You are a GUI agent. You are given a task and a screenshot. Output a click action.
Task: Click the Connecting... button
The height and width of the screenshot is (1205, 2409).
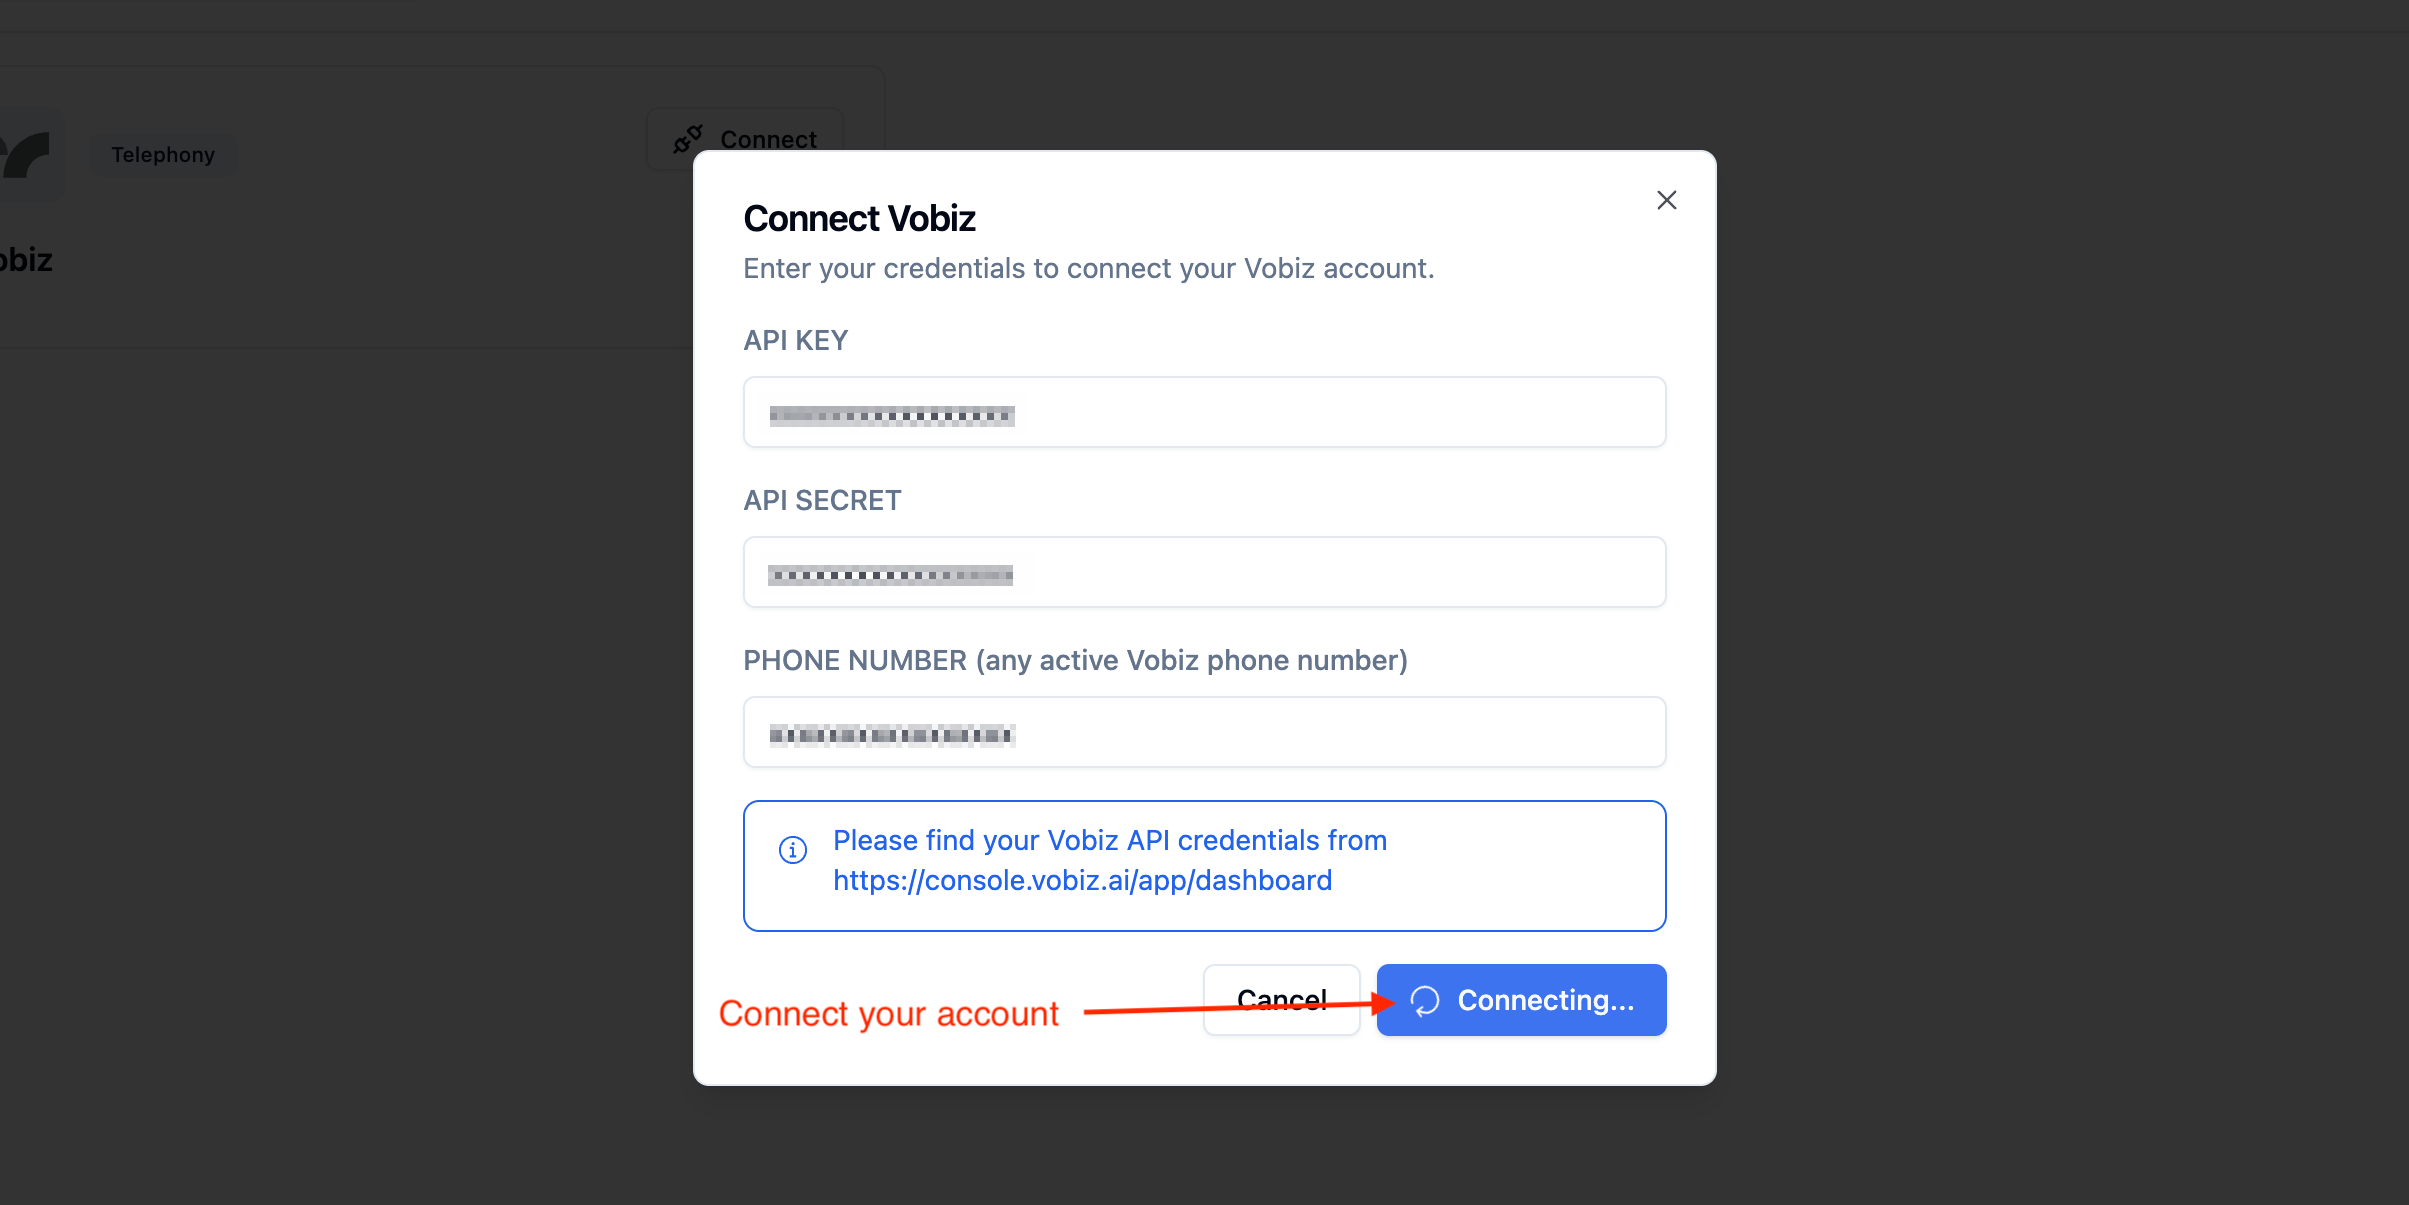1520,999
